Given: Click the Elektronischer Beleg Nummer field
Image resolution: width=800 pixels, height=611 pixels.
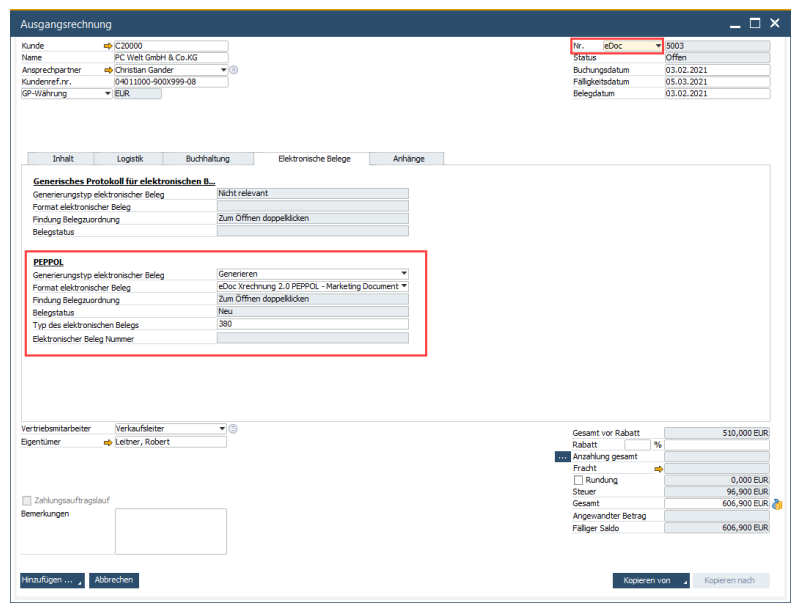Looking at the screenshot, I should 313,338.
